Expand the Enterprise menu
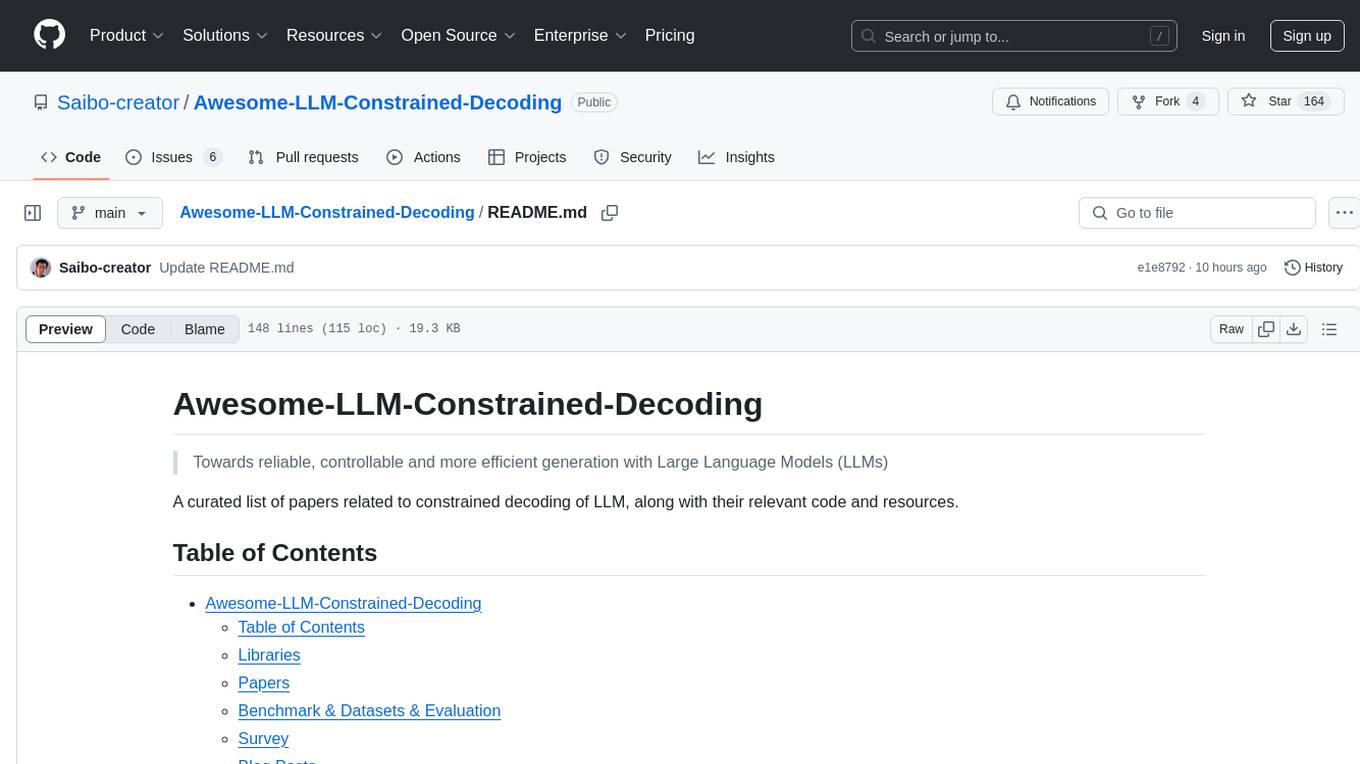The width and height of the screenshot is (1360, 764). tap(580, 35)
